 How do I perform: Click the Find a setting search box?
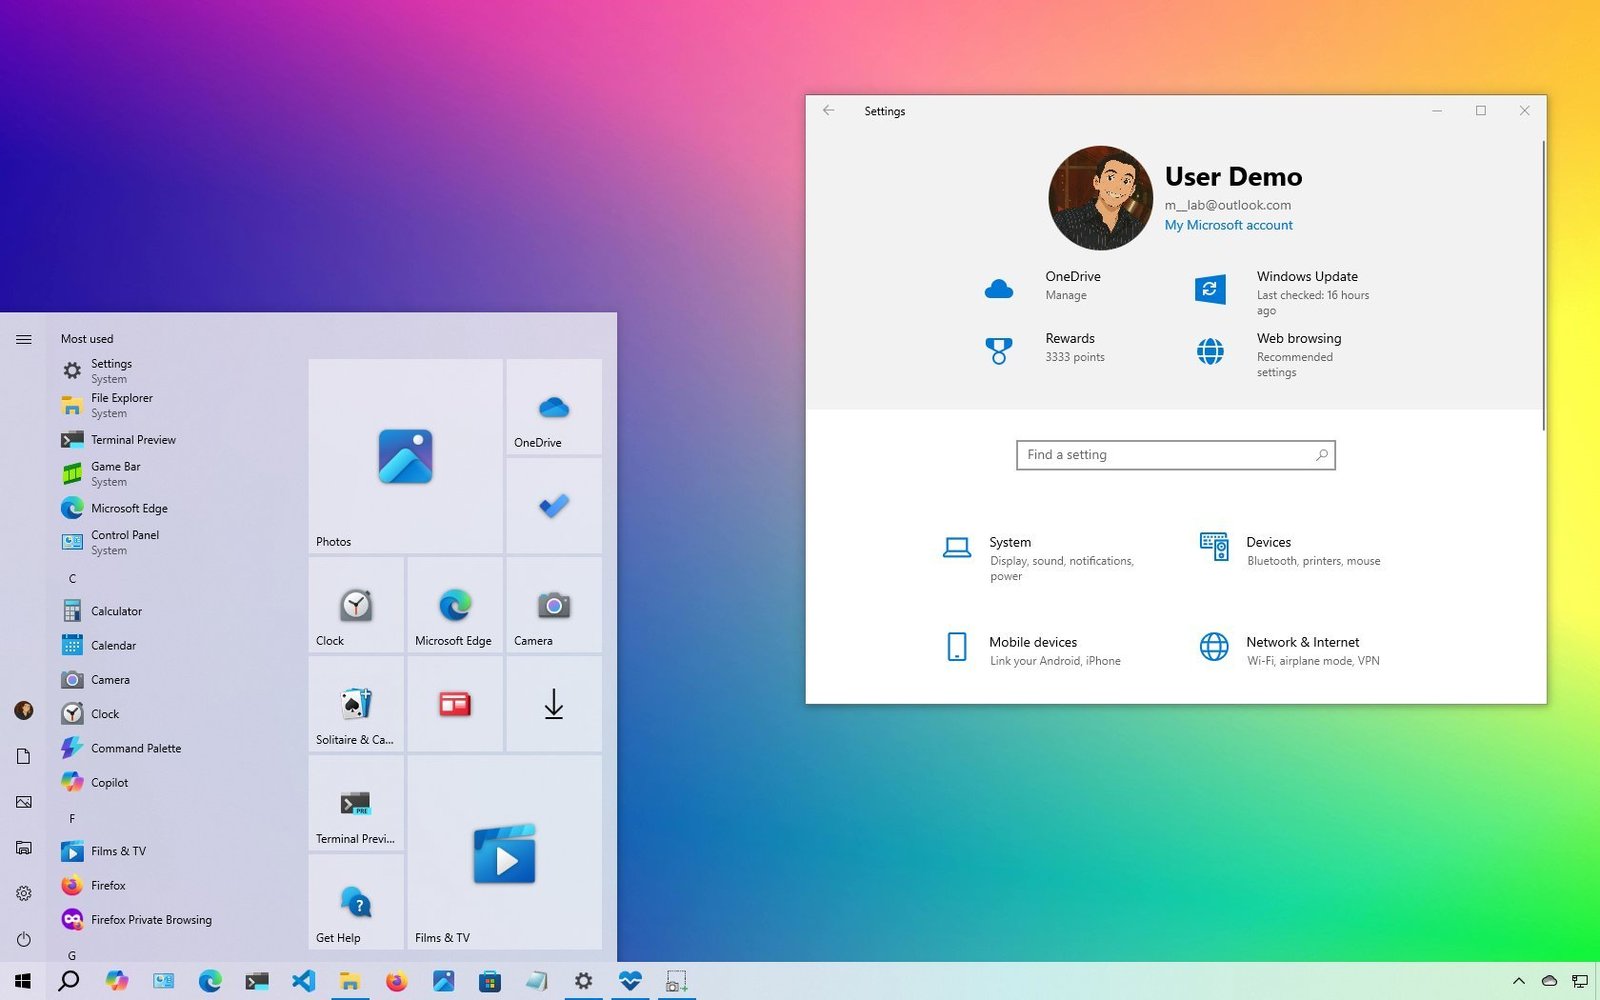(1175, 455)
